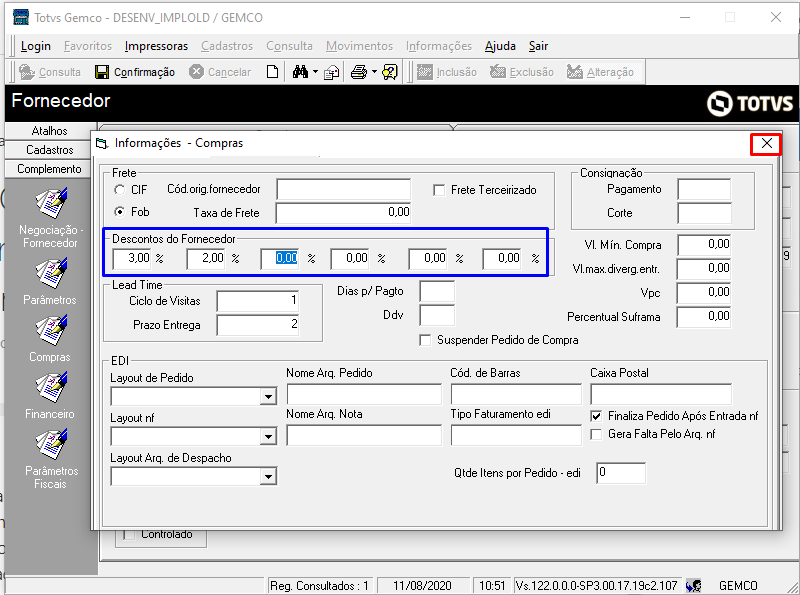Click the Ciclo de Visitas field
Screen dimensions: 800x595
tap(258, 301)
